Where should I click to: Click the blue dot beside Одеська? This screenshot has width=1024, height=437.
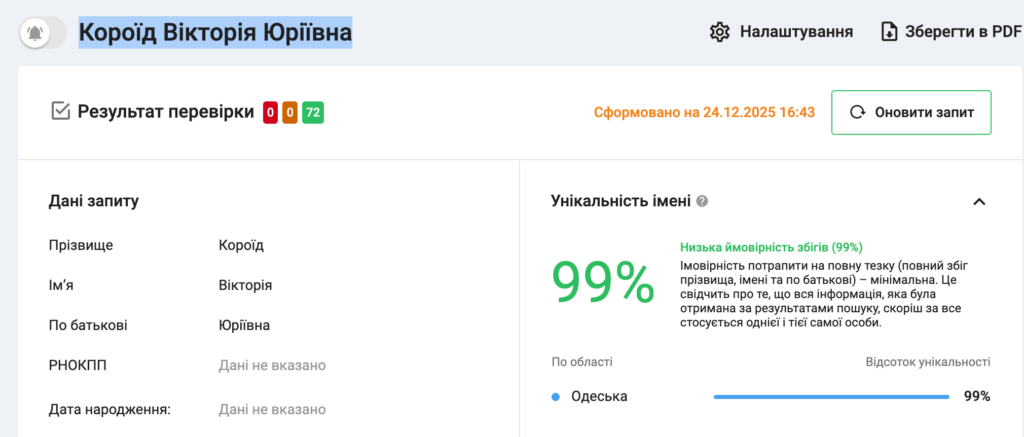(556, 397)
